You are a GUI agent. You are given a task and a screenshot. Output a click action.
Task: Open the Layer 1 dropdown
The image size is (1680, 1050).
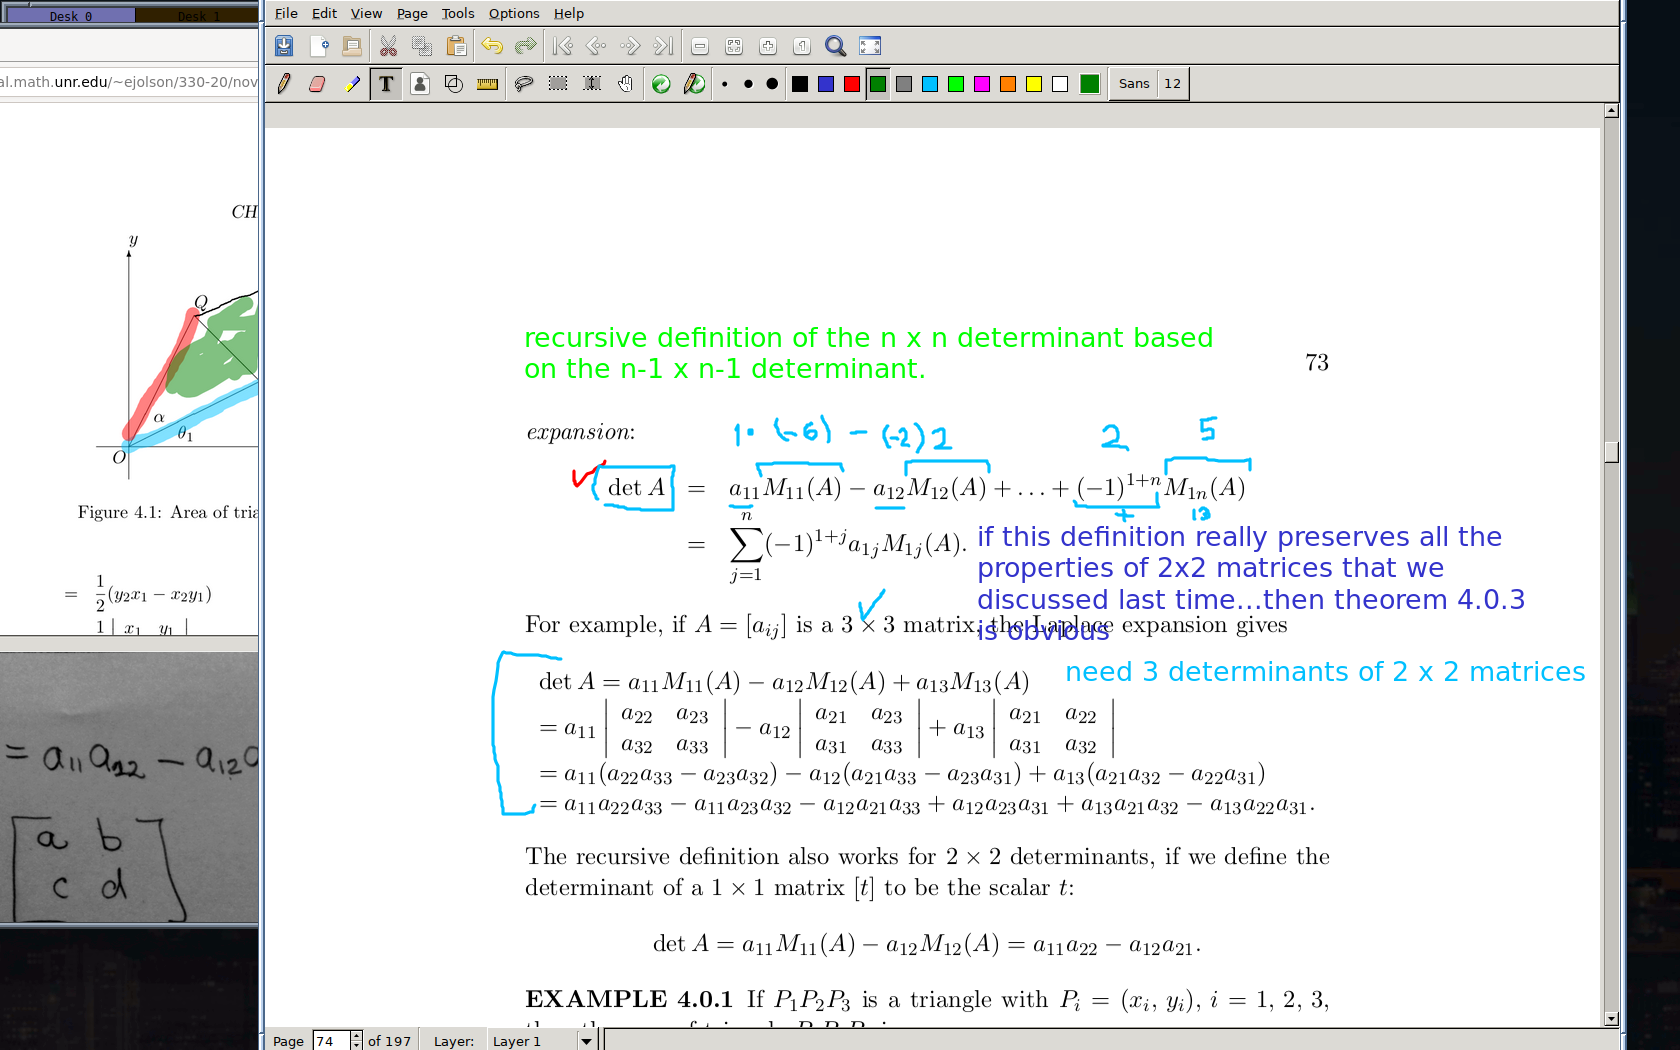(586, 1041)
